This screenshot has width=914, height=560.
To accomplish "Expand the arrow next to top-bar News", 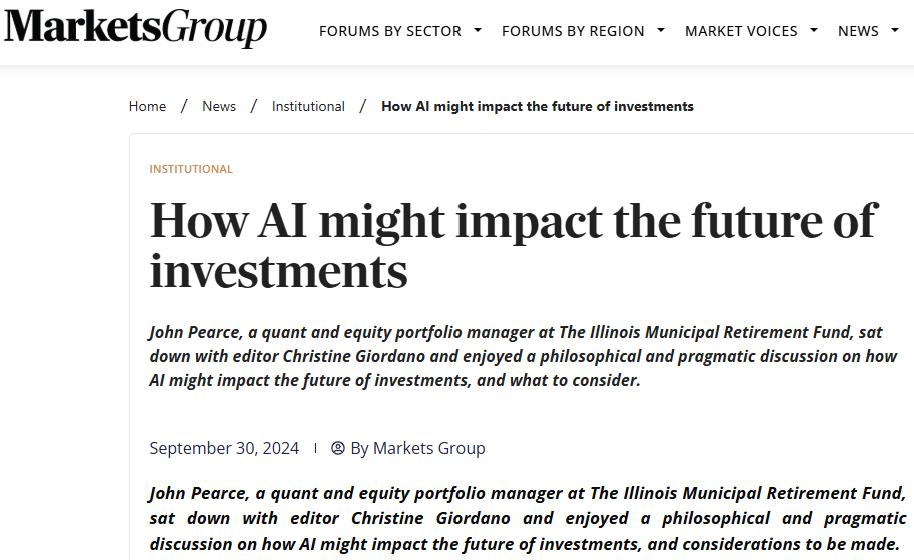I will click(x=895, y=31).
